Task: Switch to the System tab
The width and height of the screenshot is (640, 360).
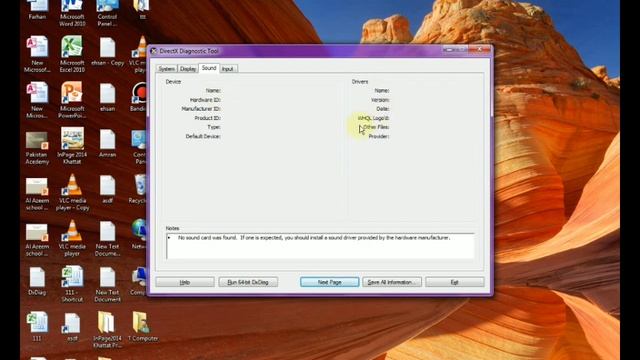Action: 167,69
